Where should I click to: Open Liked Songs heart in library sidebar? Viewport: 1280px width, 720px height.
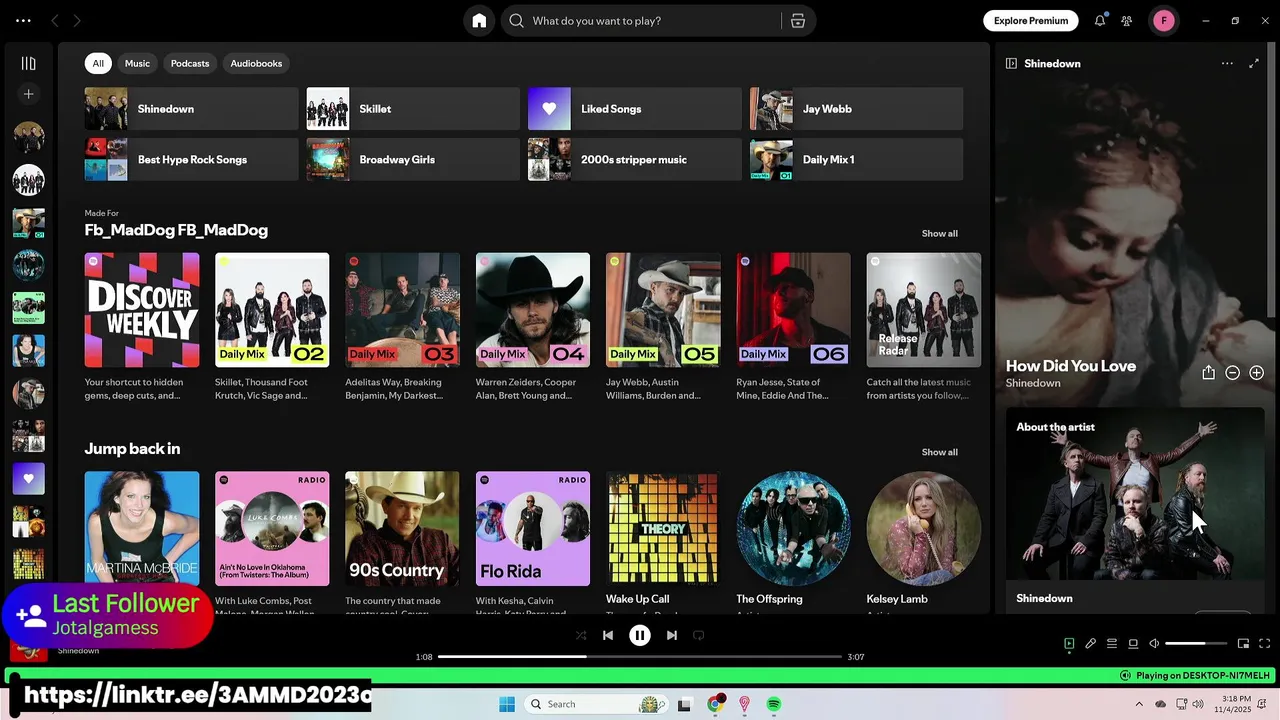point(29,479)
